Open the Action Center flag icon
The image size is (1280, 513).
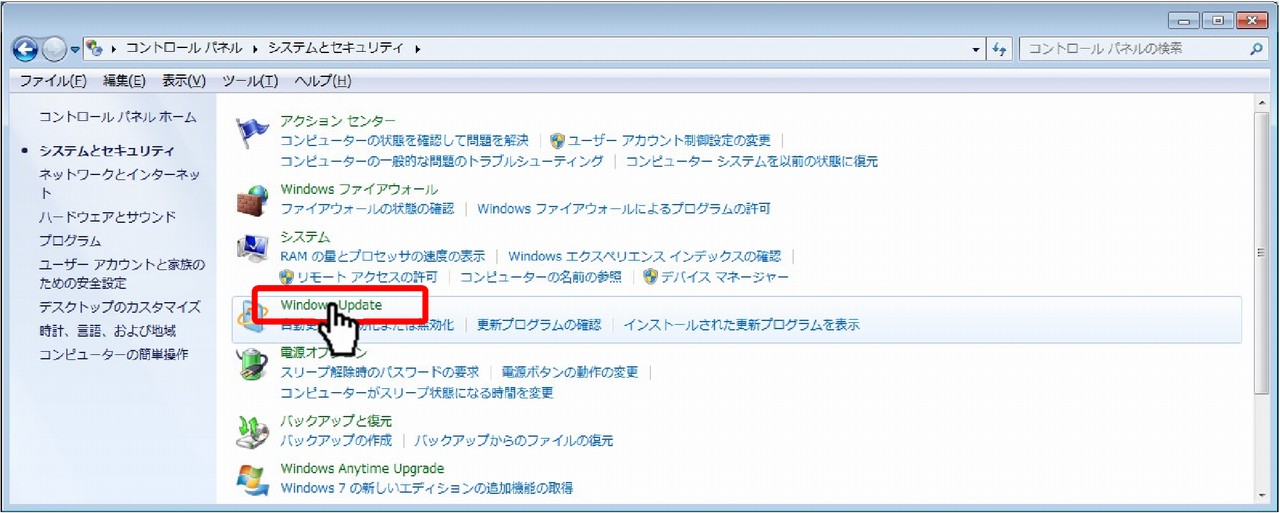(252, 133)
